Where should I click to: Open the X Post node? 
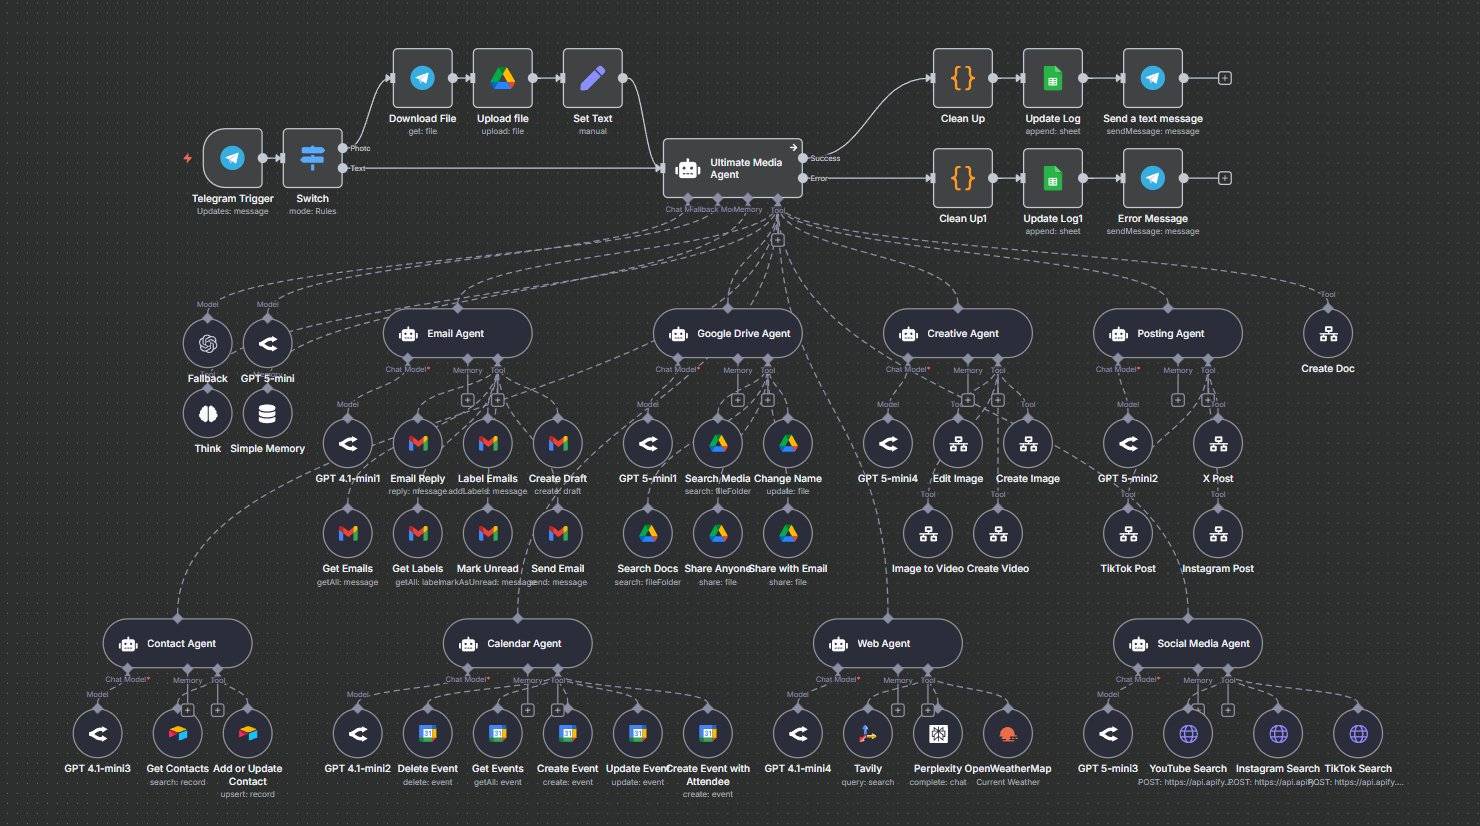pyautogui.click(x=1218, y=443)
